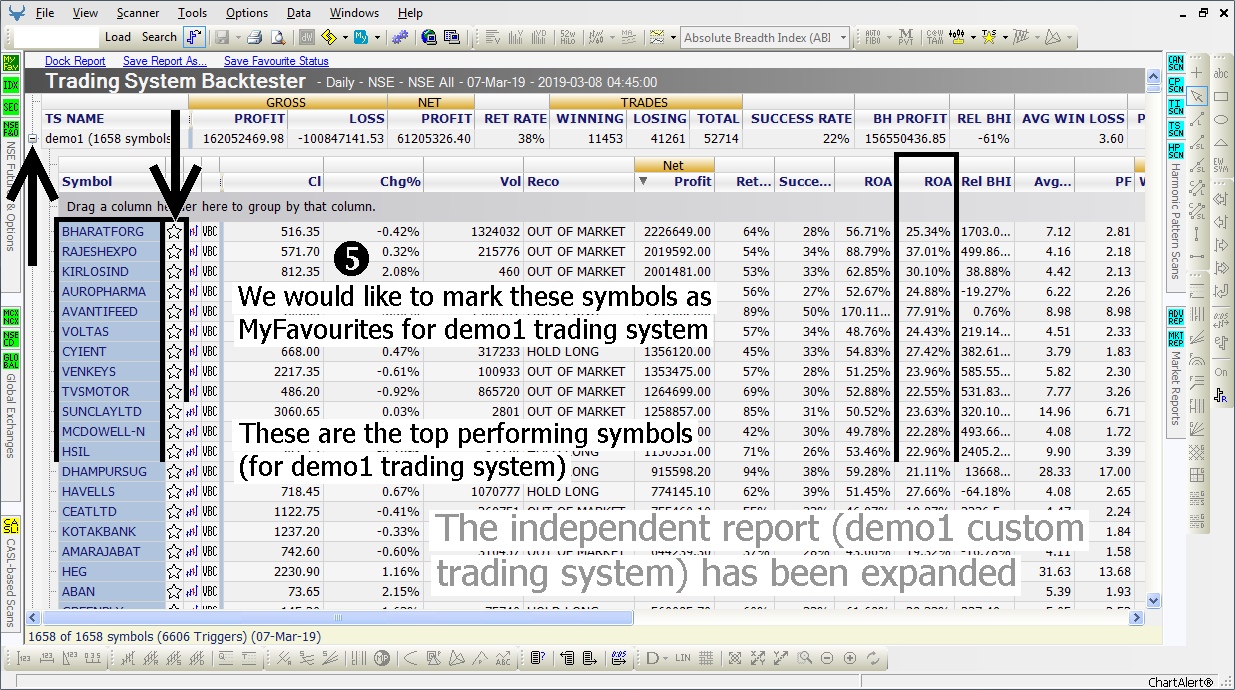Click the IDX index icon in left sidebar
This screenshot has height=690, width=1235.
pyautogui.click(x=11, y=84)
